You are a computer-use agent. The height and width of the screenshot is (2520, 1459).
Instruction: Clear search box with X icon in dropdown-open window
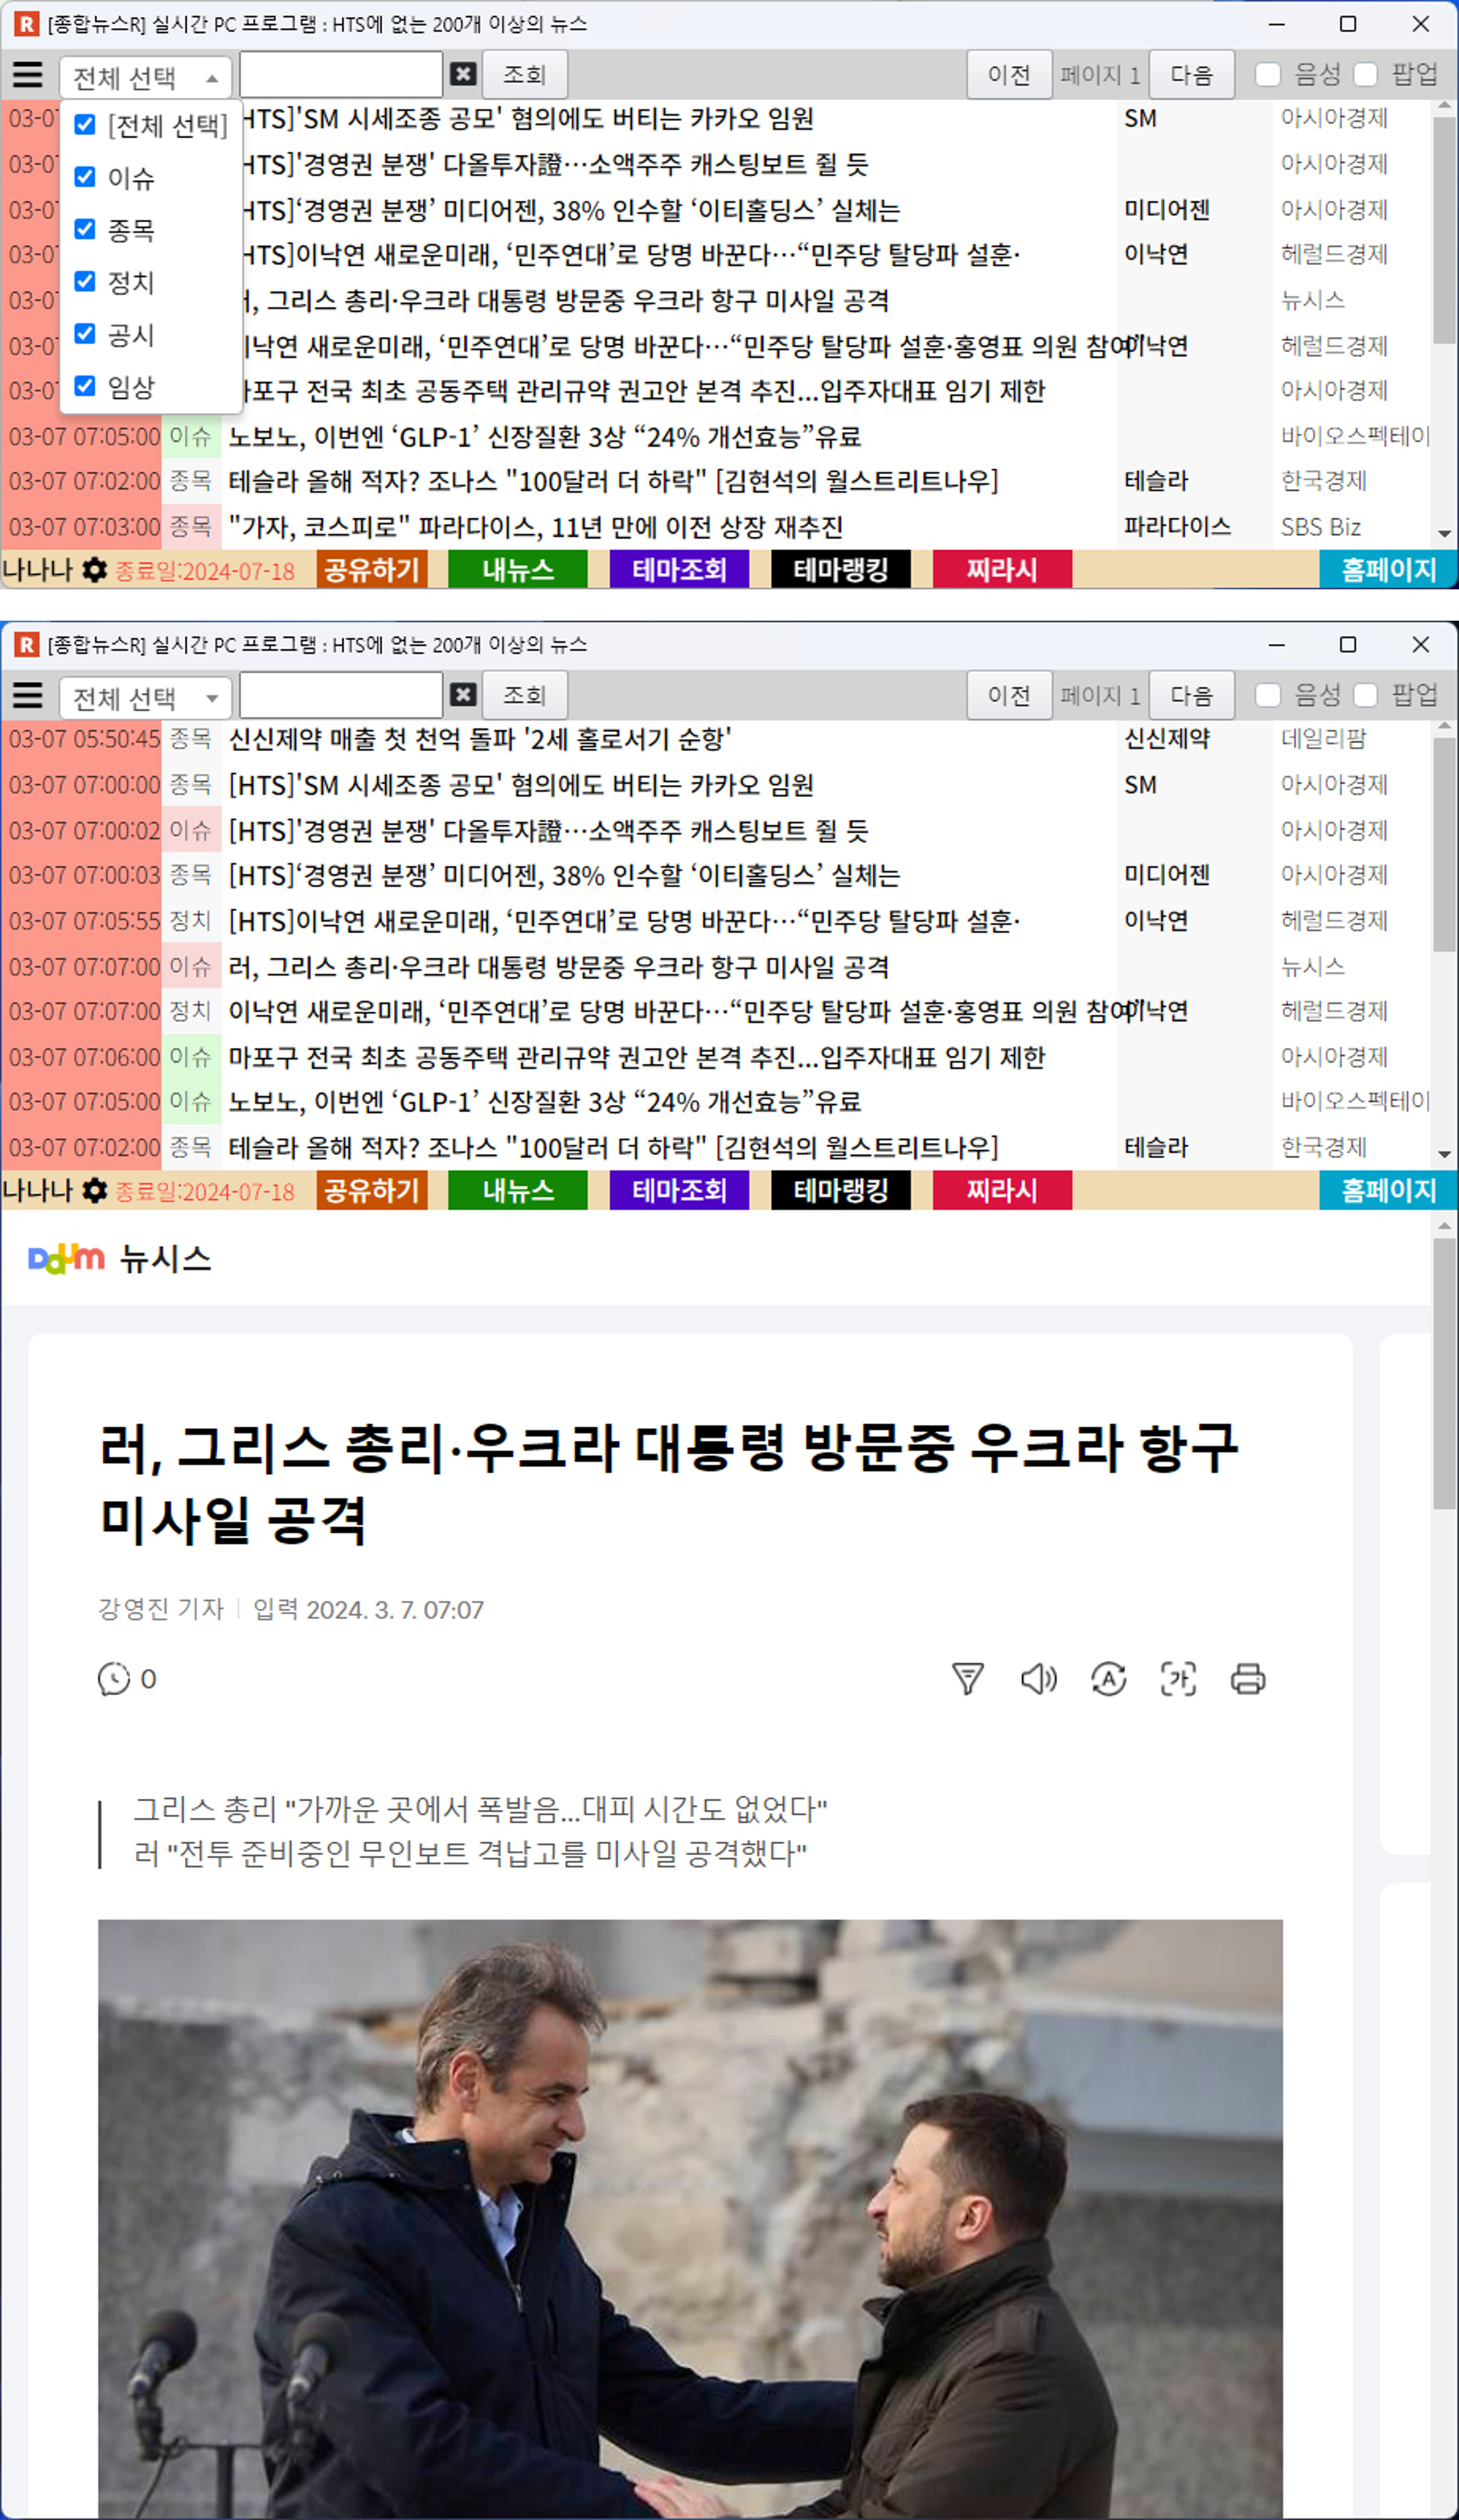click(x=462, y=74)
